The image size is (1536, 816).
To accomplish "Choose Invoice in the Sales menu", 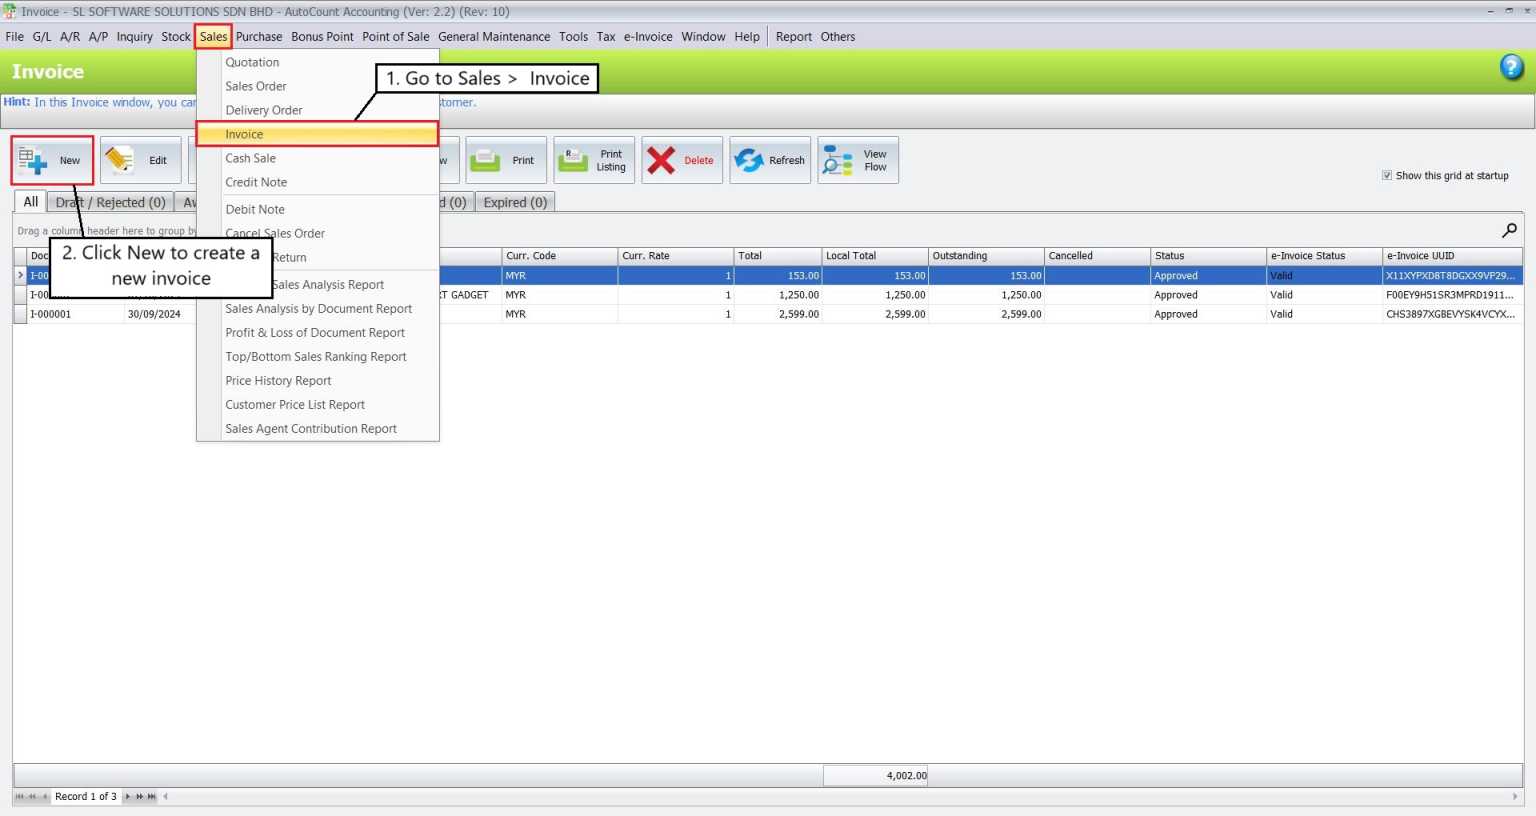I will pos(318,134).
